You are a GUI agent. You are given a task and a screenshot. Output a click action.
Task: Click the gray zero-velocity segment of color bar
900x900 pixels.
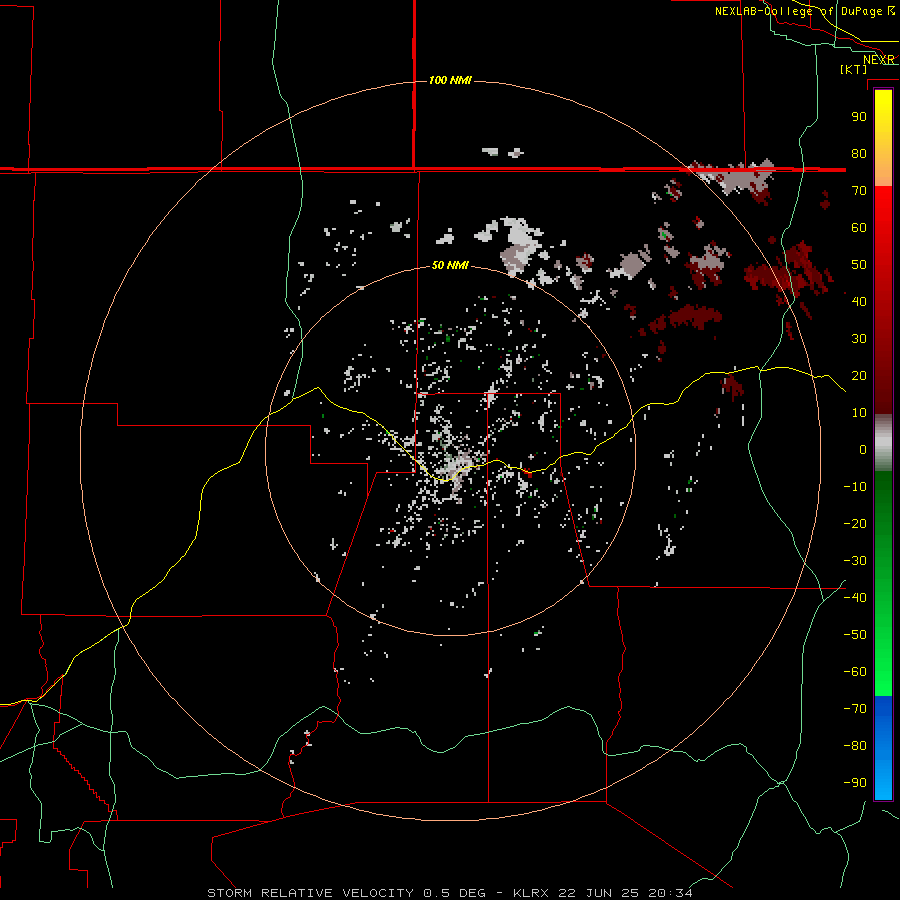point(883,443)
